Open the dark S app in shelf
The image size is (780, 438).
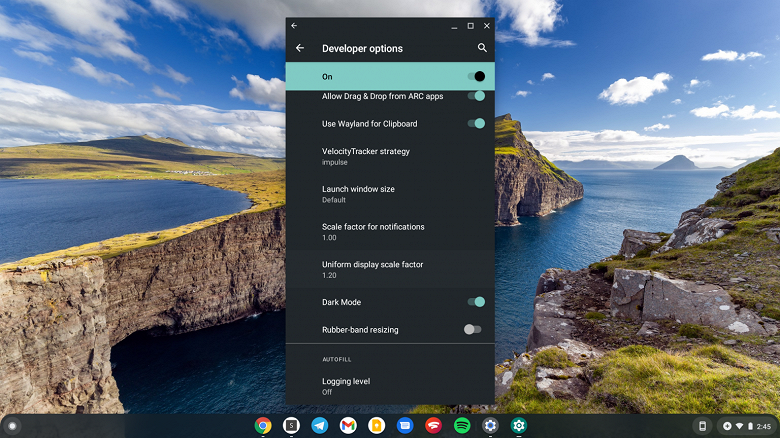click(x=292, y=426)
